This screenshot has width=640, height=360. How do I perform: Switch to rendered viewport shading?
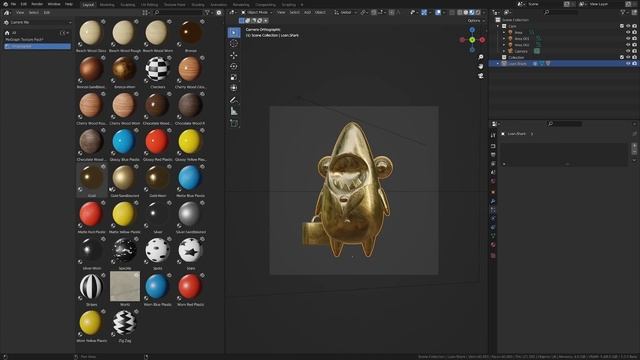coord(478,13)
